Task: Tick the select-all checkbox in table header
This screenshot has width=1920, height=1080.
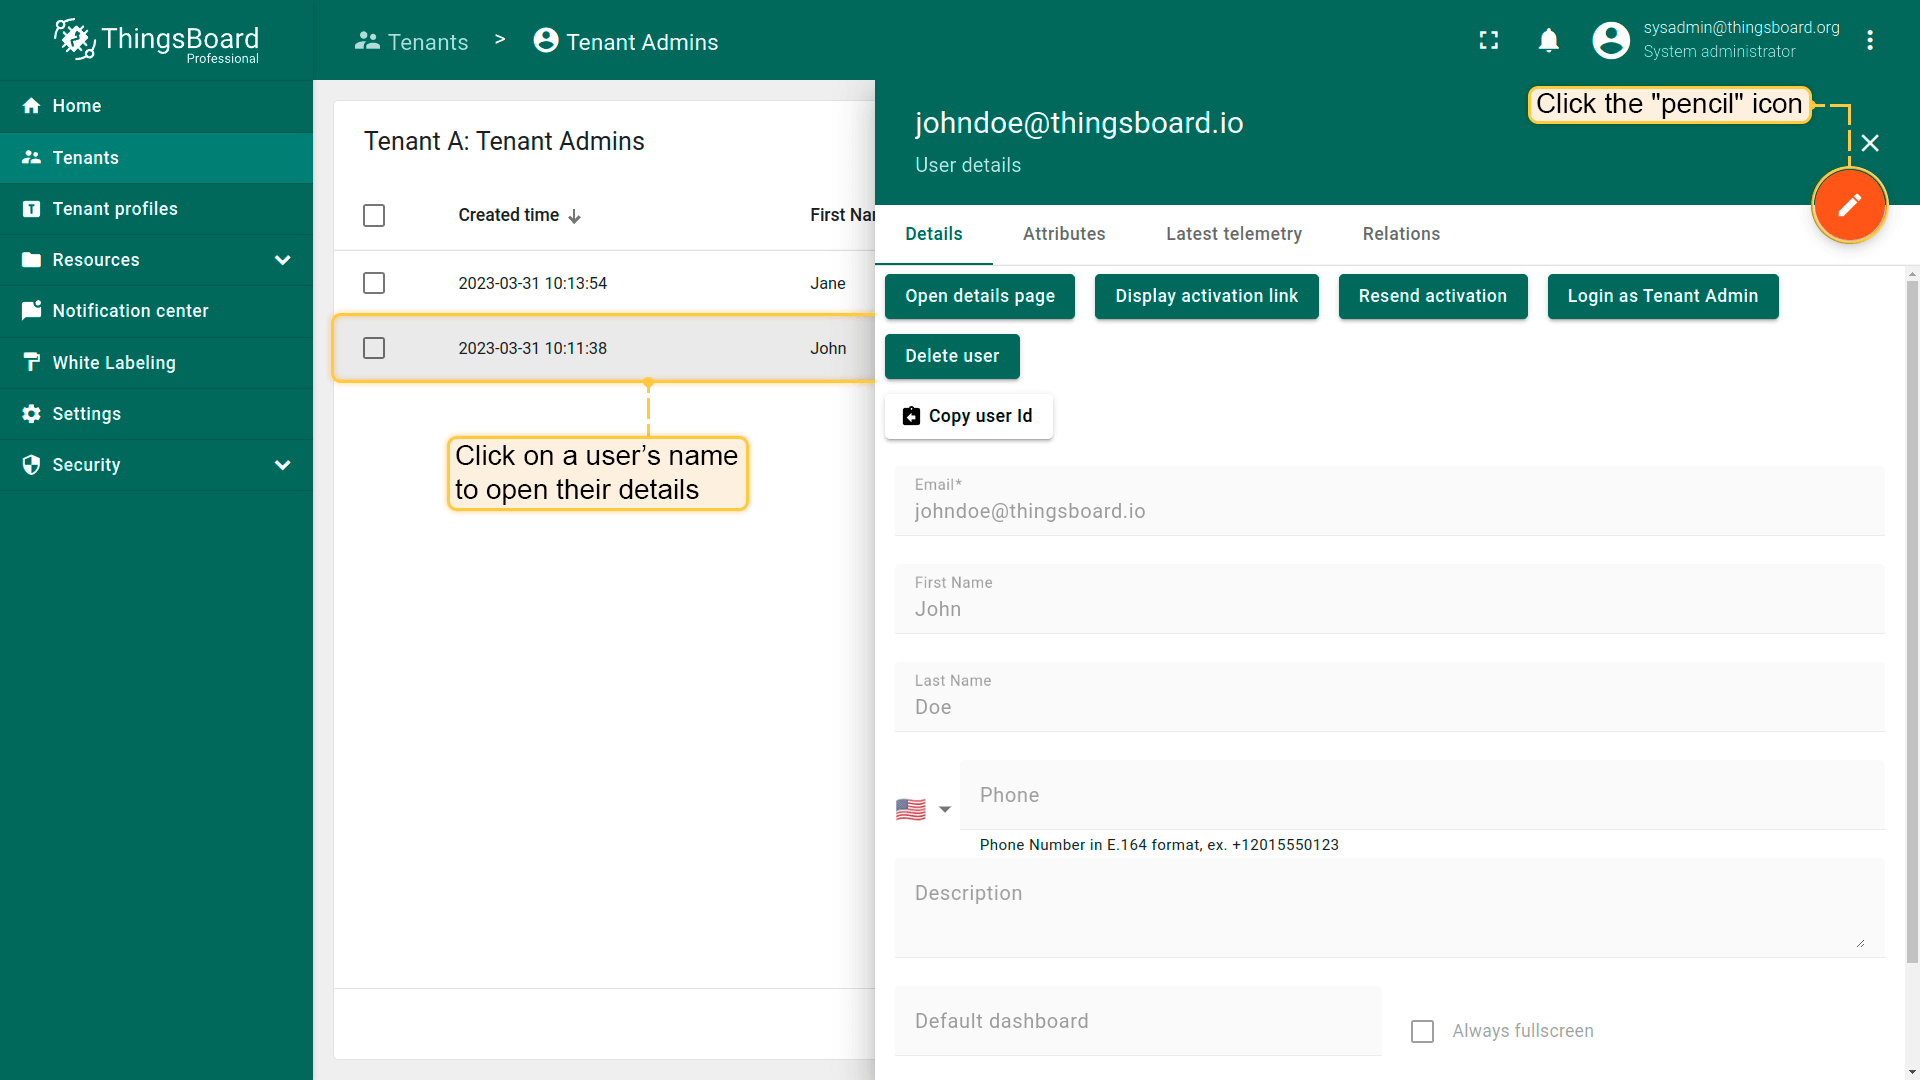Action: click(374, 215)
